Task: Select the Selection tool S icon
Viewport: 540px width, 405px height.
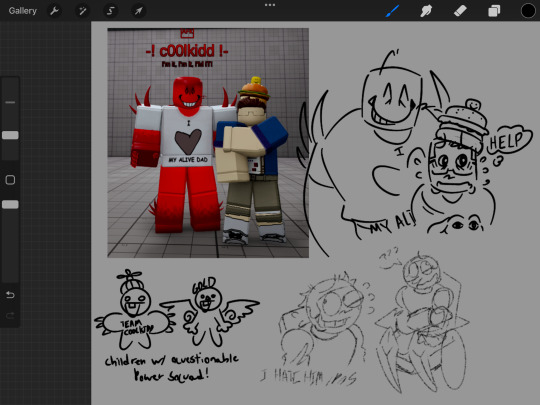Action: pos(110,11)
